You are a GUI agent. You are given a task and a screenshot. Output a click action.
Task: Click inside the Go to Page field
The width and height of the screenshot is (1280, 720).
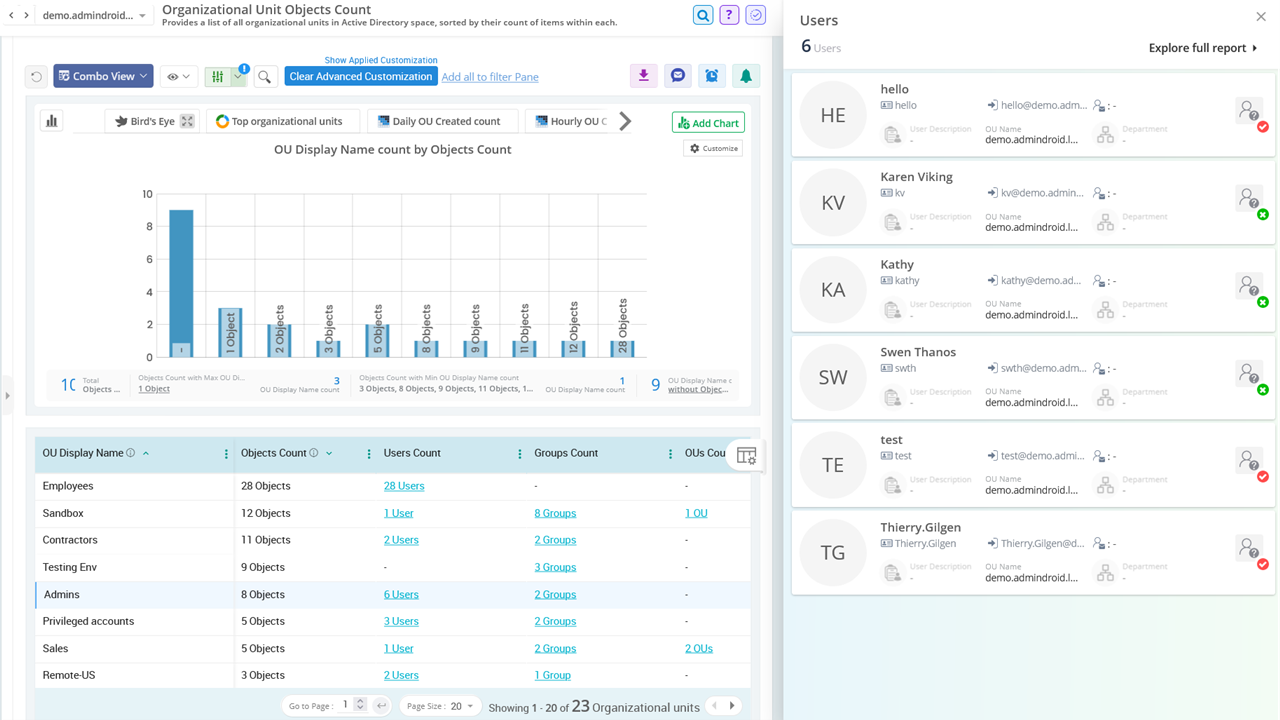click(345, 705)
